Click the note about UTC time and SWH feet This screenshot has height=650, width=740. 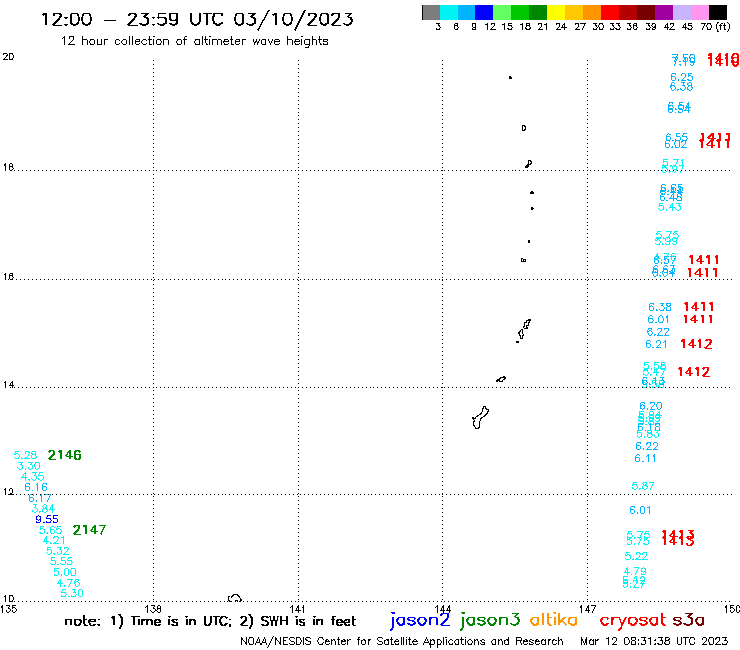pyautogui.click(x=210, y=621)
